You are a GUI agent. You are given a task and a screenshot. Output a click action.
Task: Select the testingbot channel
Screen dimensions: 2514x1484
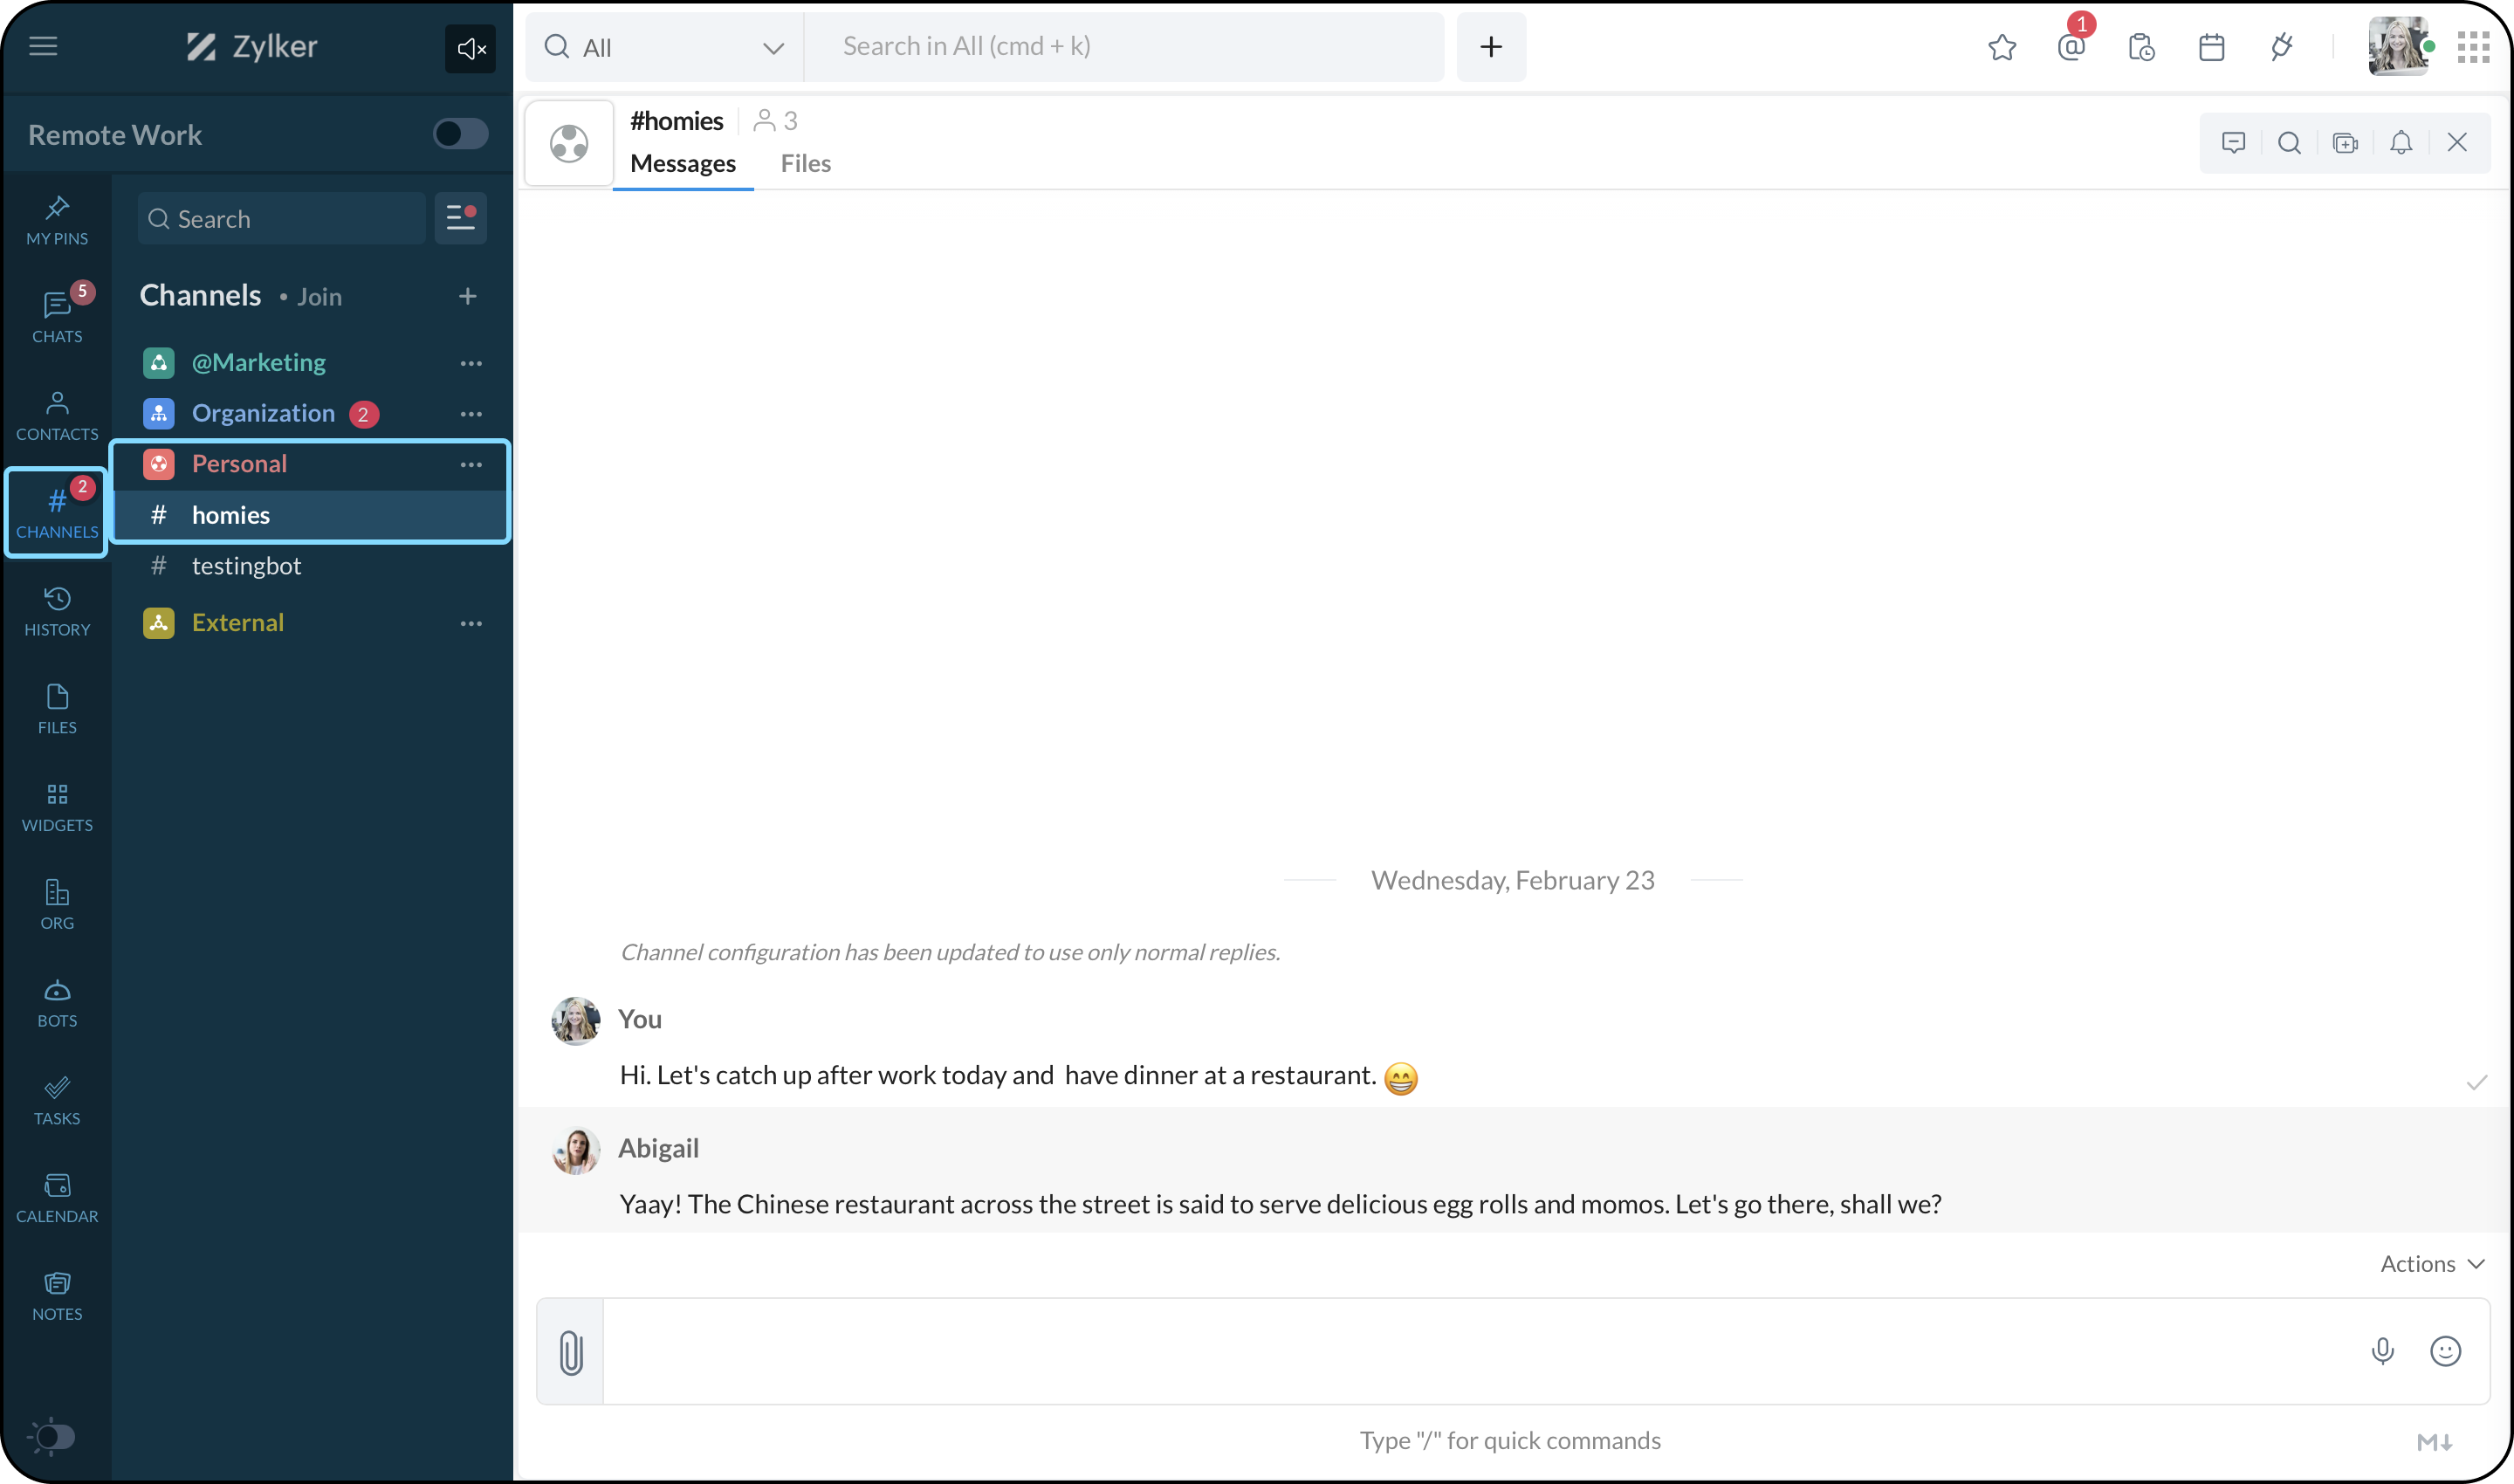(x=246, y=566)
